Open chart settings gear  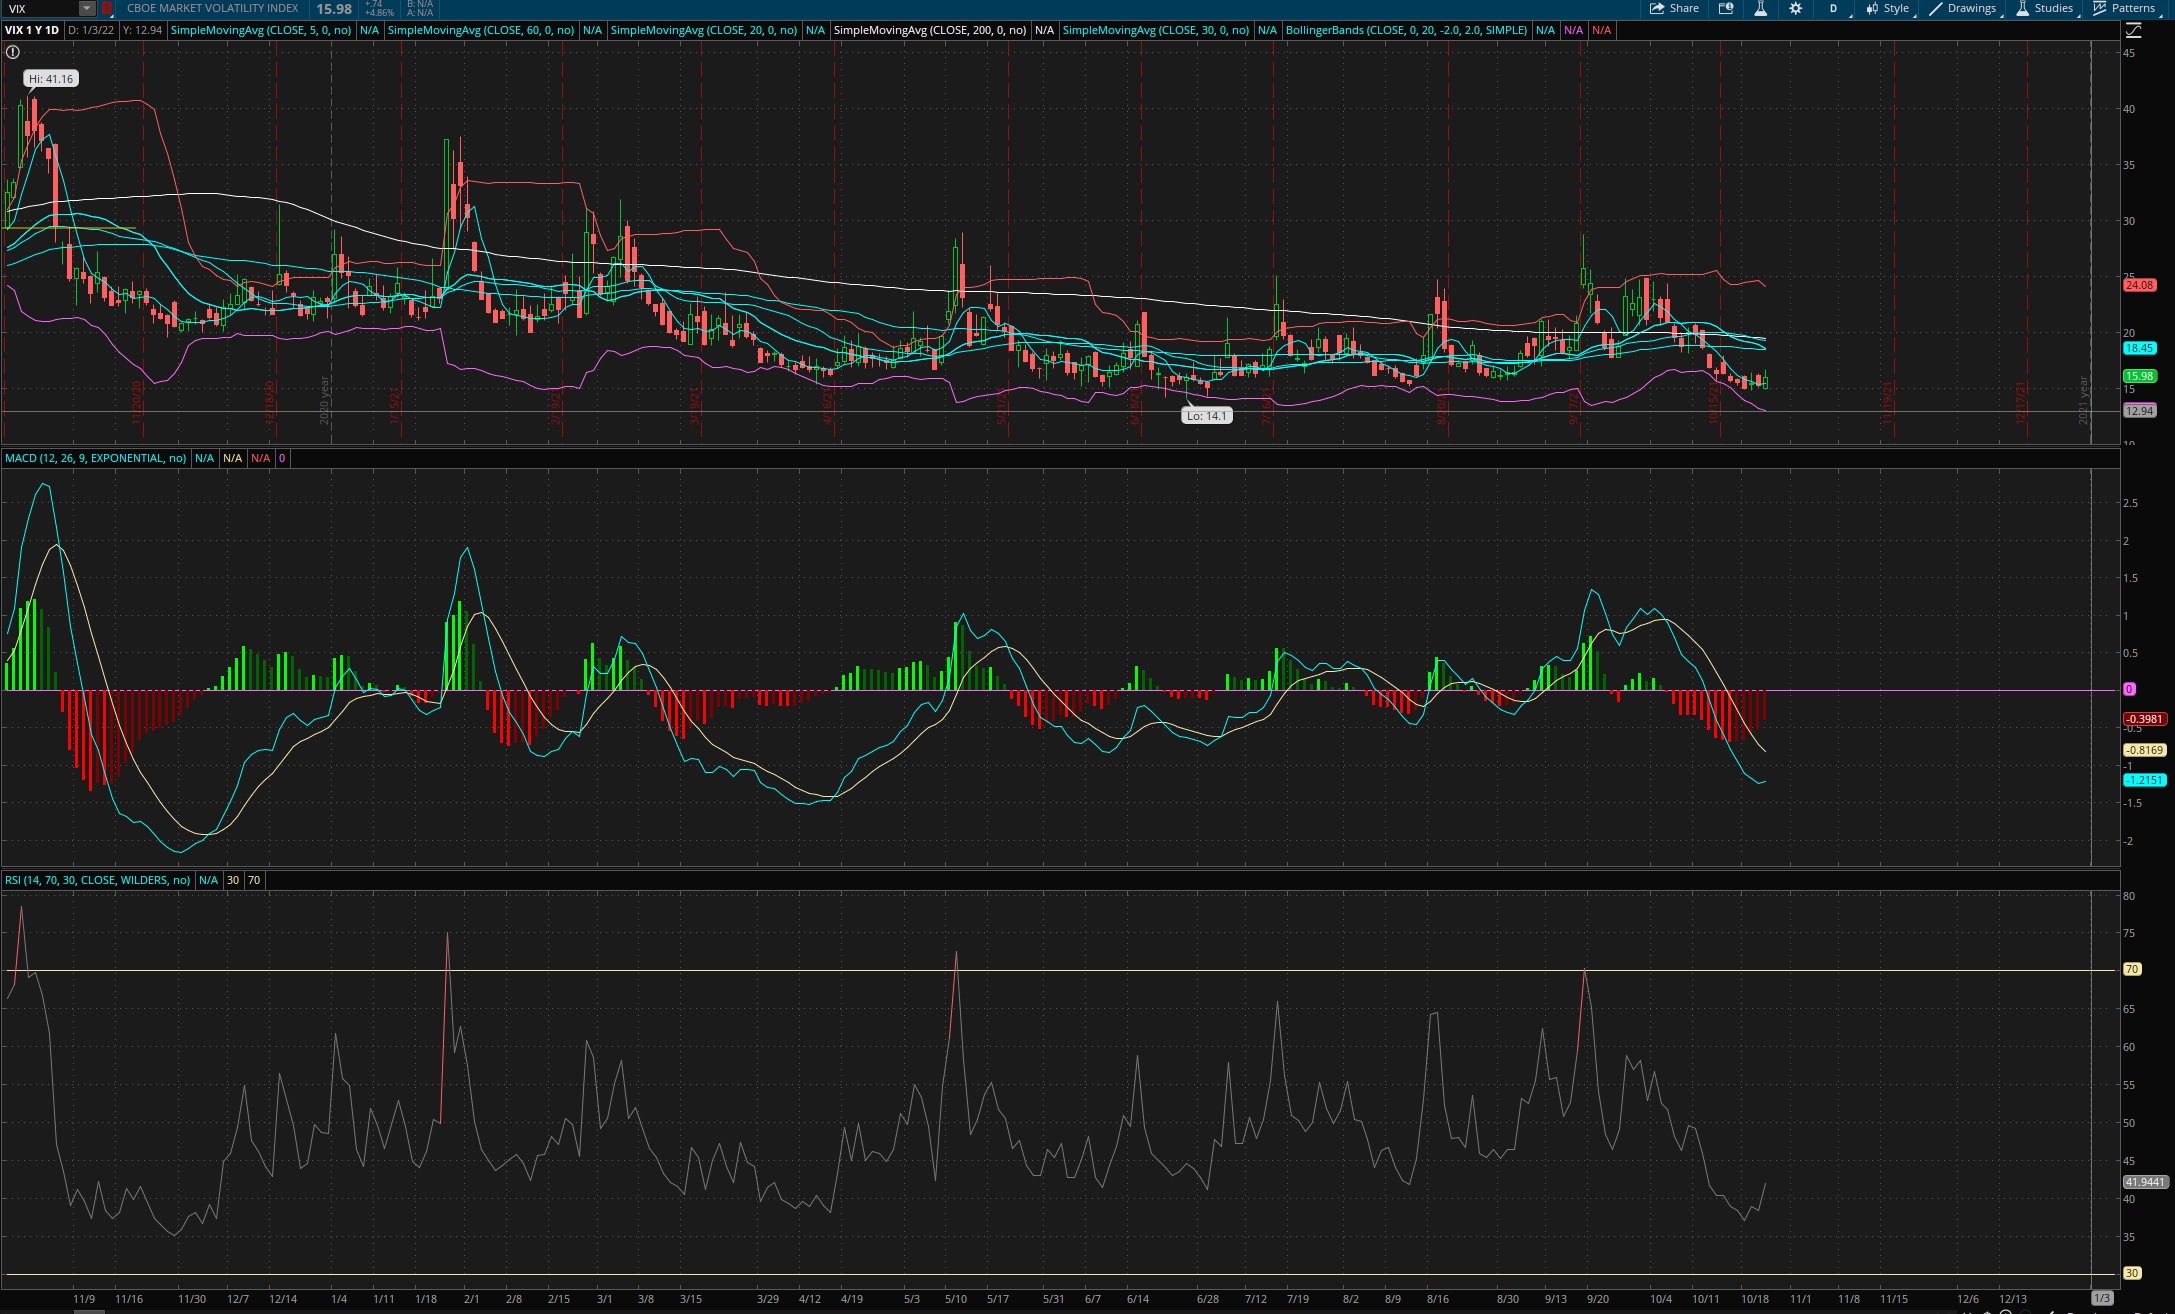pos(1795,8)
